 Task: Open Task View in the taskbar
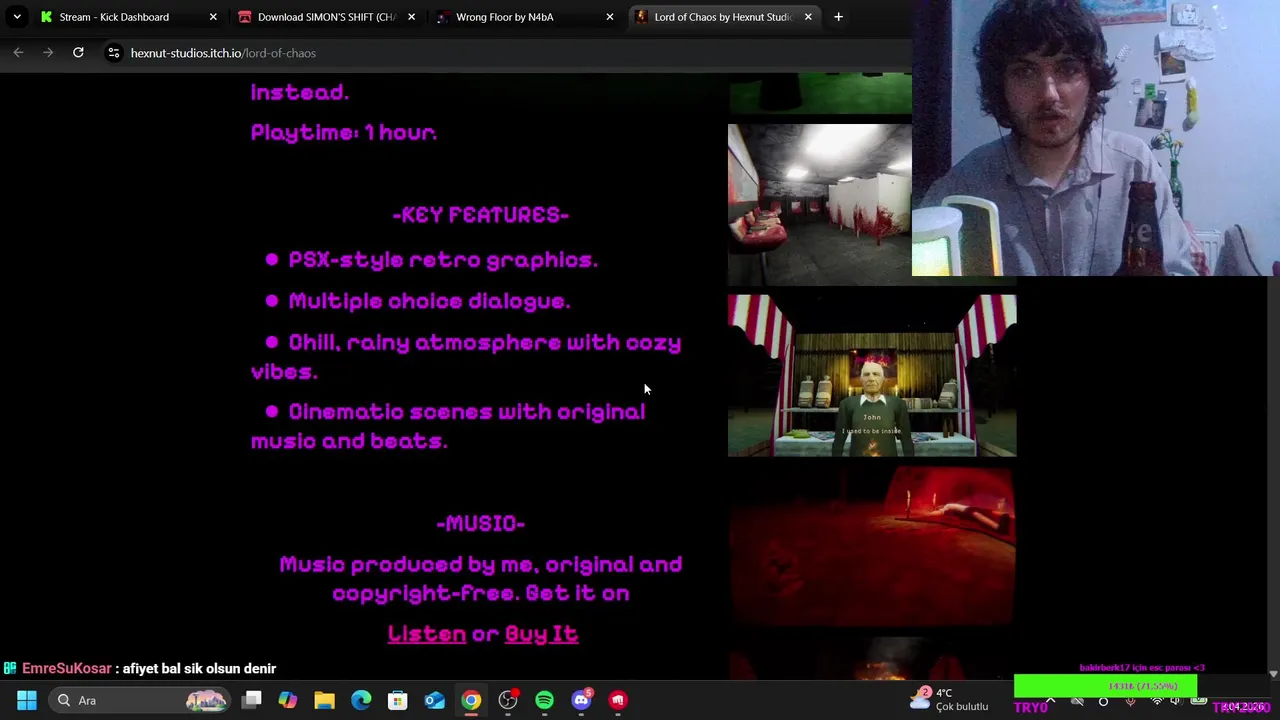click(x=252, y=700)
